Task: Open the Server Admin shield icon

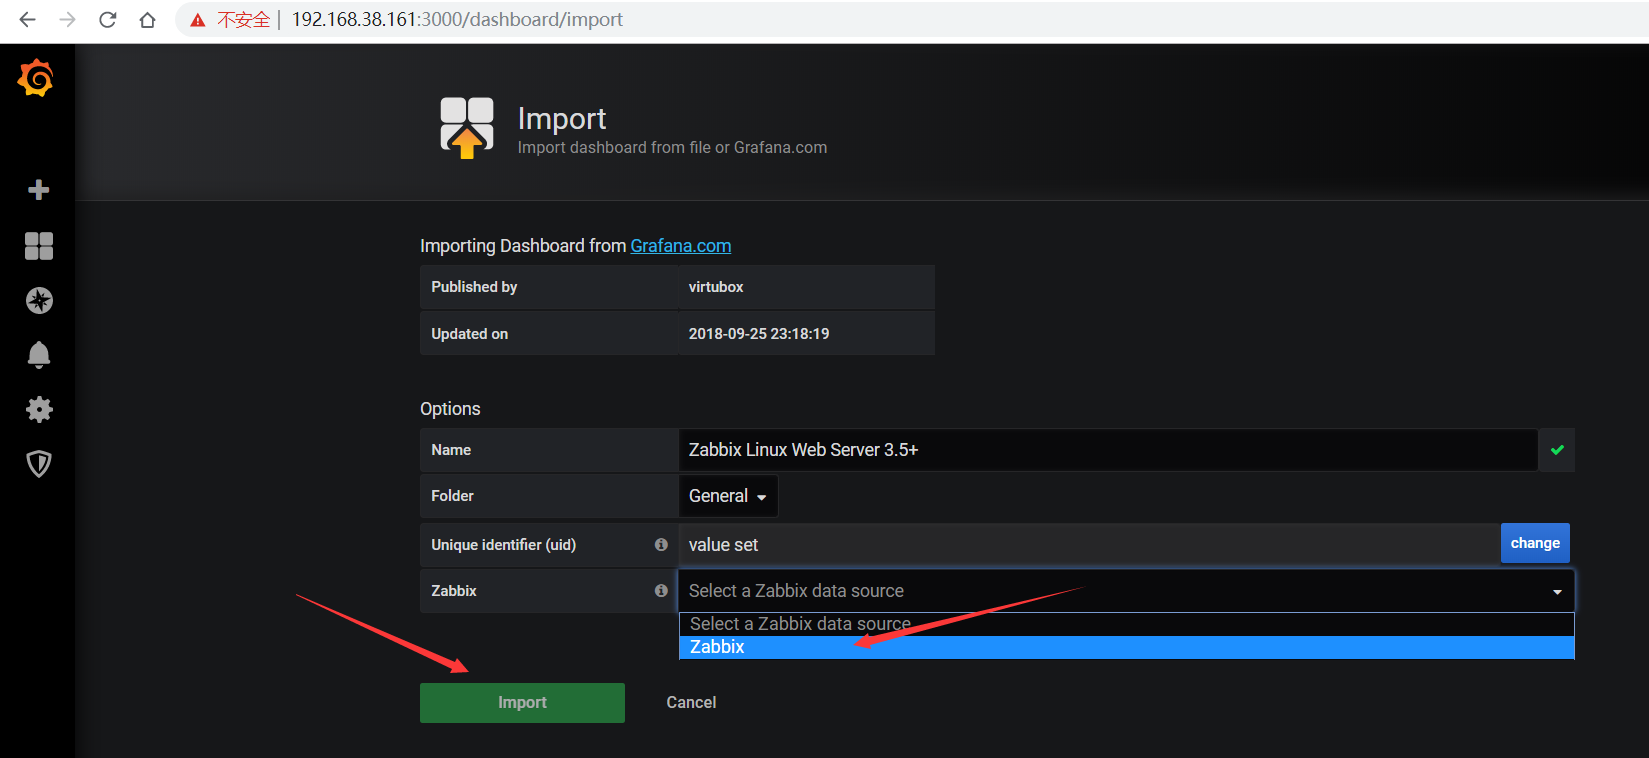Action: point(39,463)
